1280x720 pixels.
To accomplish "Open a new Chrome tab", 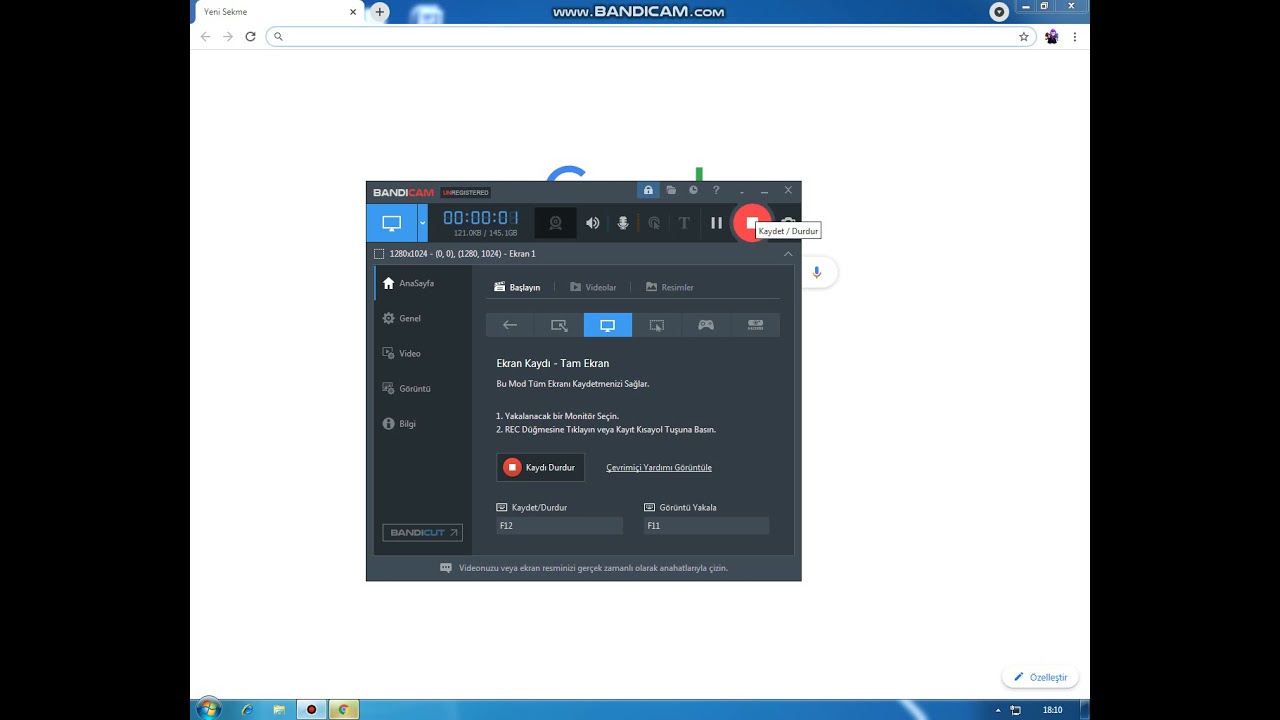I will click(x=380, y=12).
